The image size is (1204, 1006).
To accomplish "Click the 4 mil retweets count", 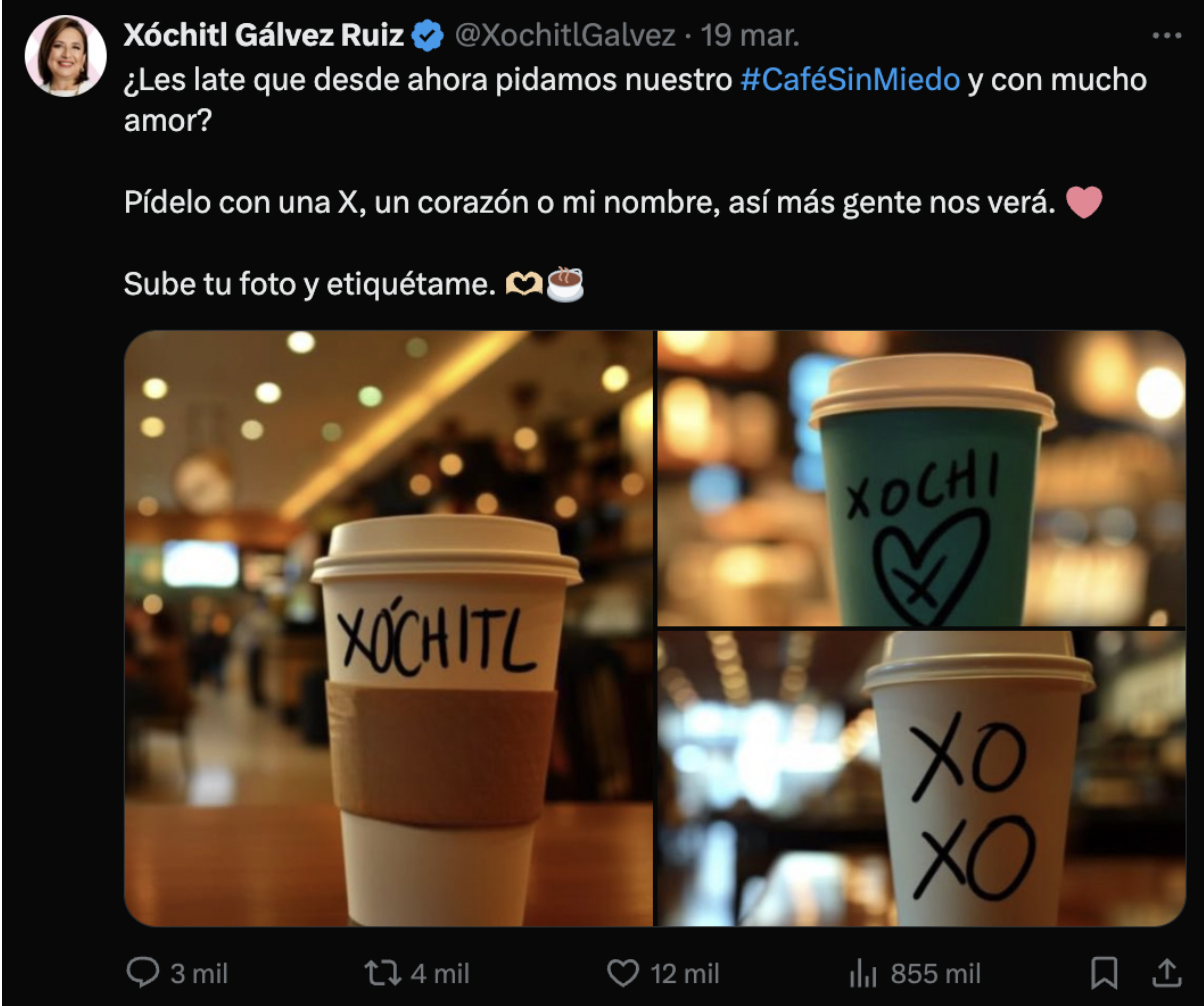I will [x=439, y=973].
